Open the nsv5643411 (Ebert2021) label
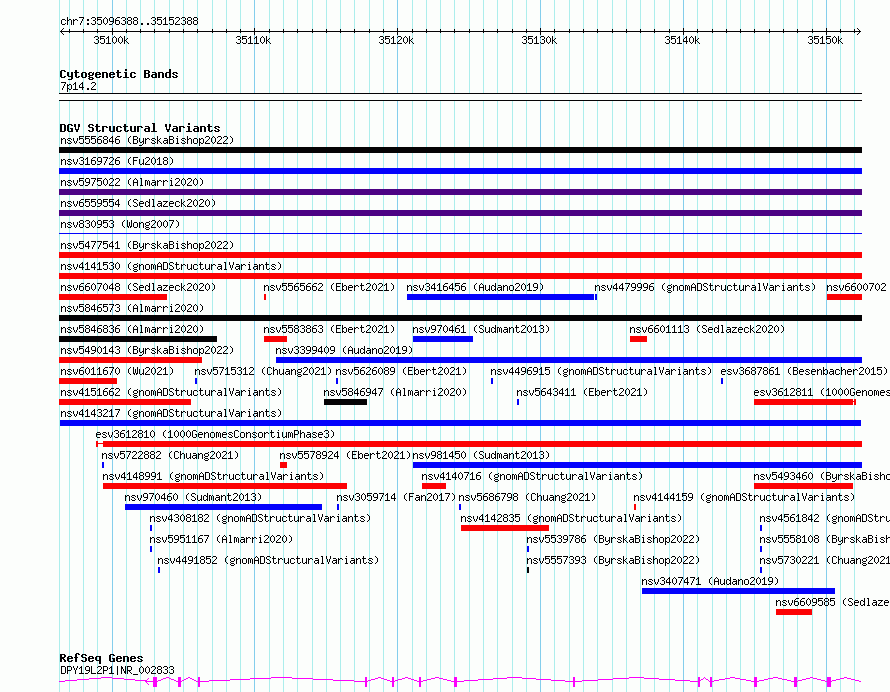This screenshot has height=692, width=890. point(582,392)
